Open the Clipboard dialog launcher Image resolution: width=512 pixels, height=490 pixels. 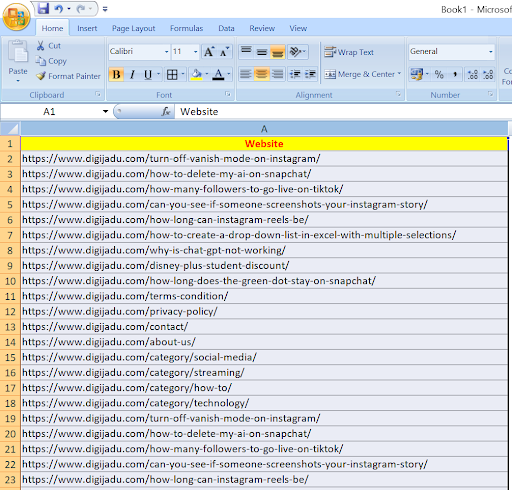[x=98, y=94]
